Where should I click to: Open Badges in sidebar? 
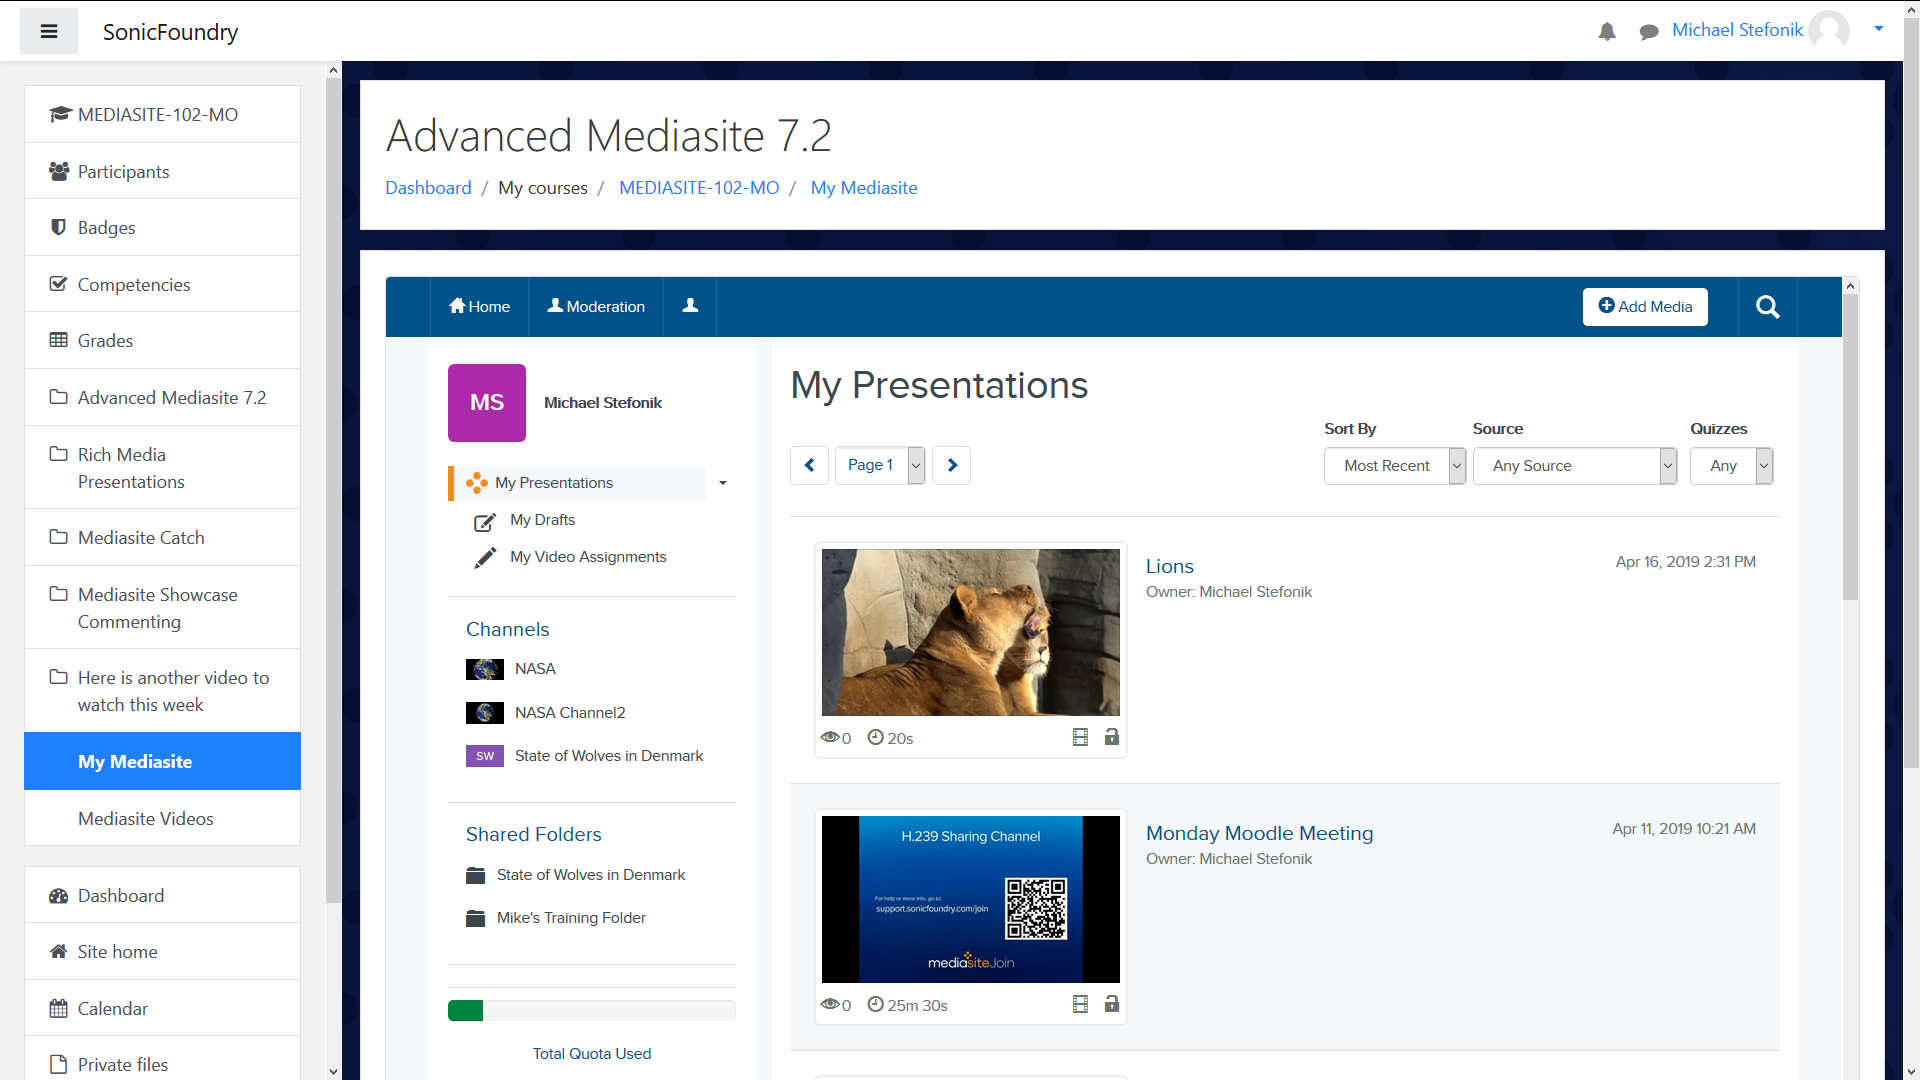point(162,227)
